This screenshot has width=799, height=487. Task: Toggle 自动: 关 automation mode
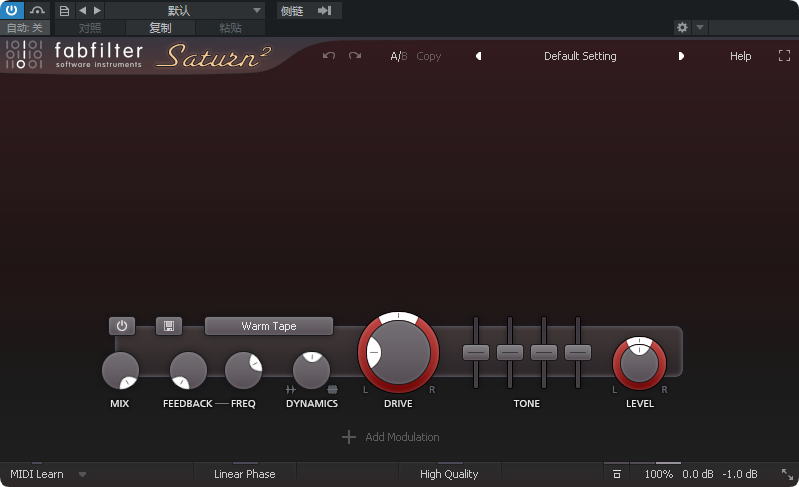(24, 28)
